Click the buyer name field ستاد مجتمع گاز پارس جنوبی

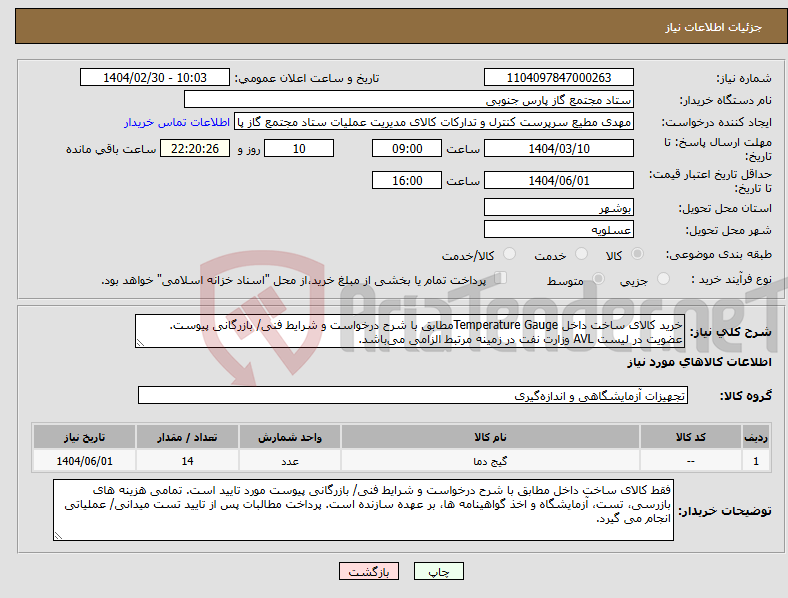[409, 99]
